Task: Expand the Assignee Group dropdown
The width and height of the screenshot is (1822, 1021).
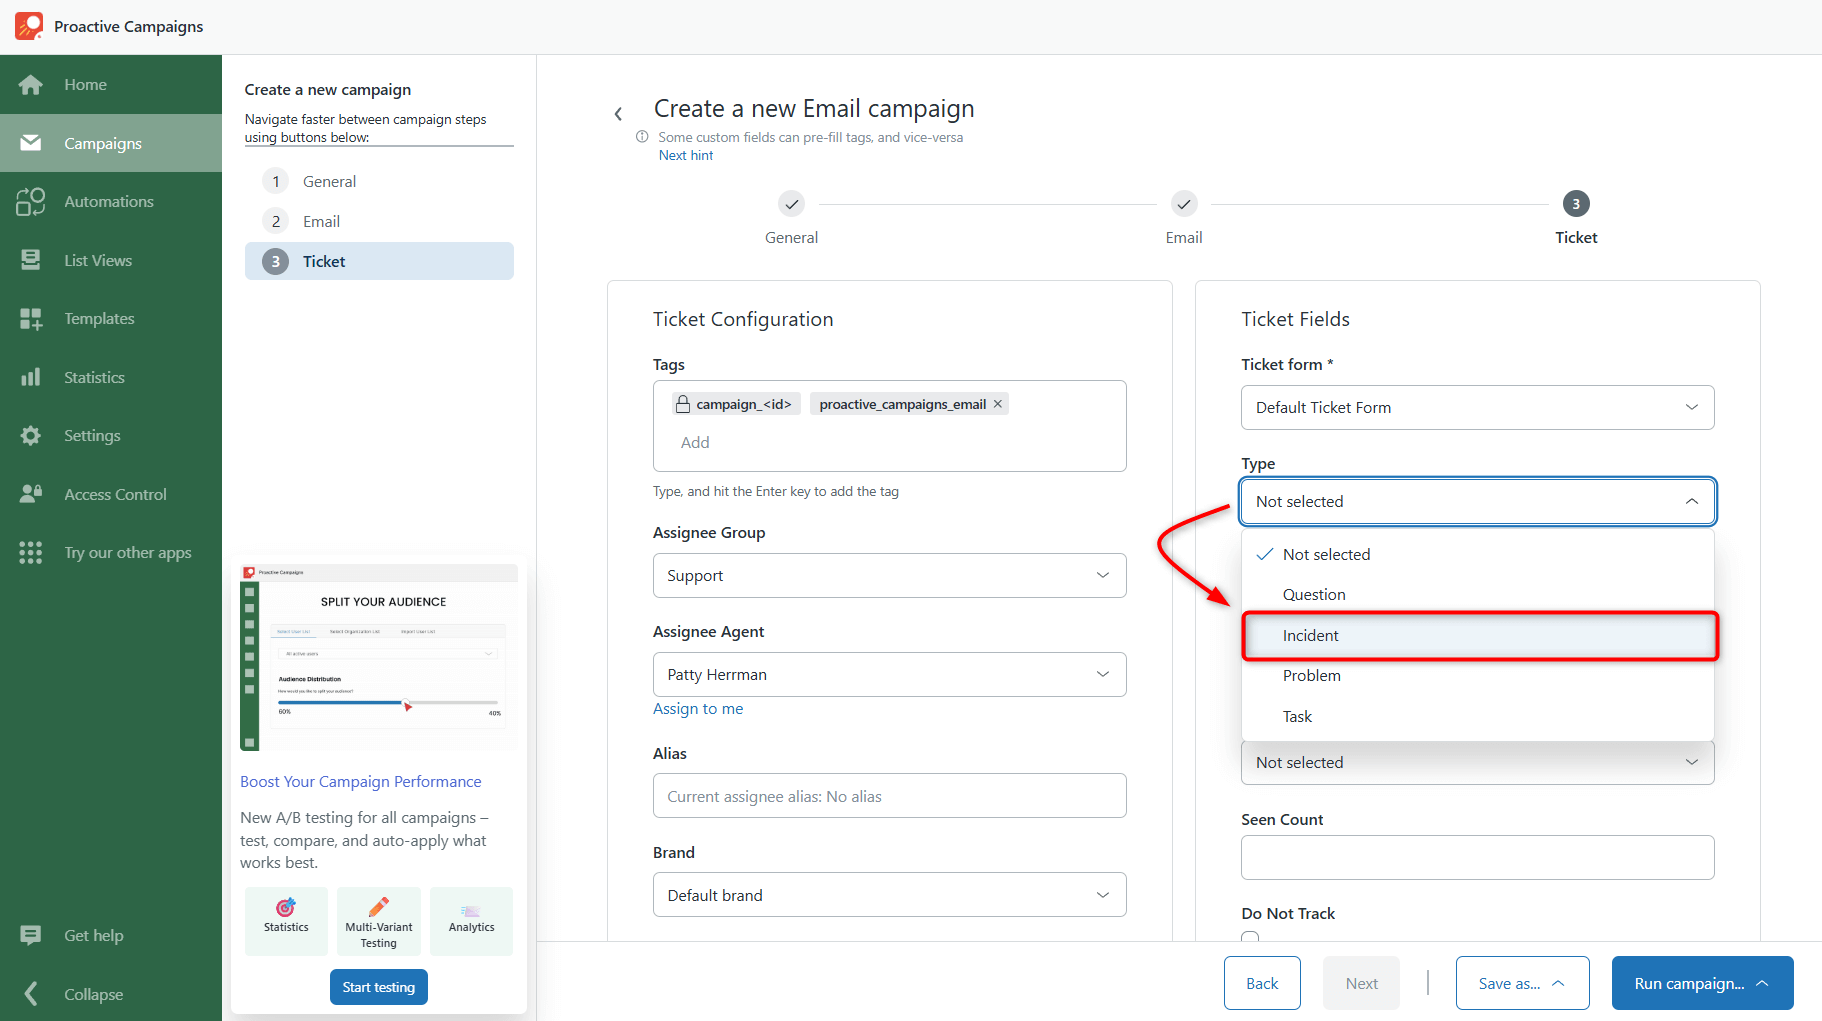Action: 888,575
